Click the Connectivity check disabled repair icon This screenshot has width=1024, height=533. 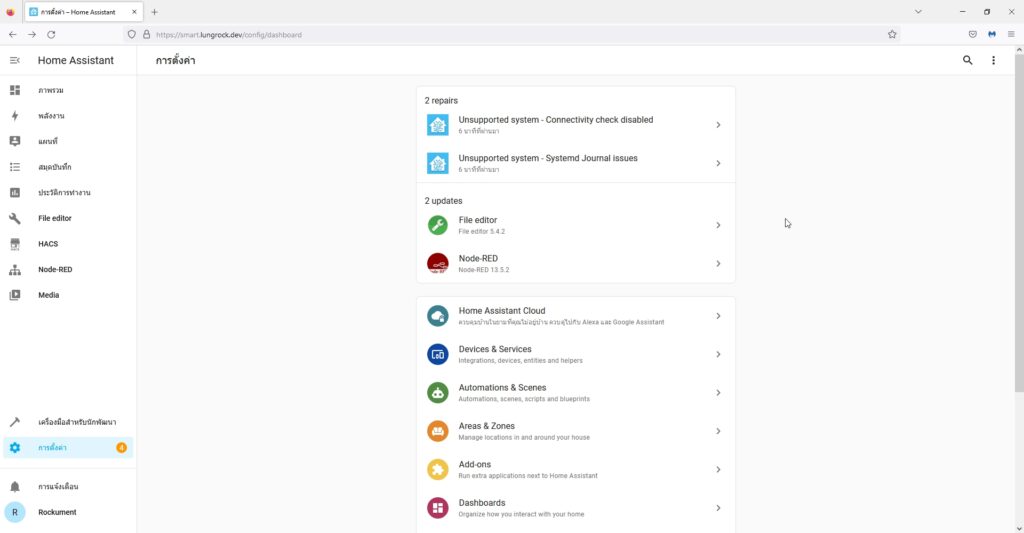click(x=438, y=125)
